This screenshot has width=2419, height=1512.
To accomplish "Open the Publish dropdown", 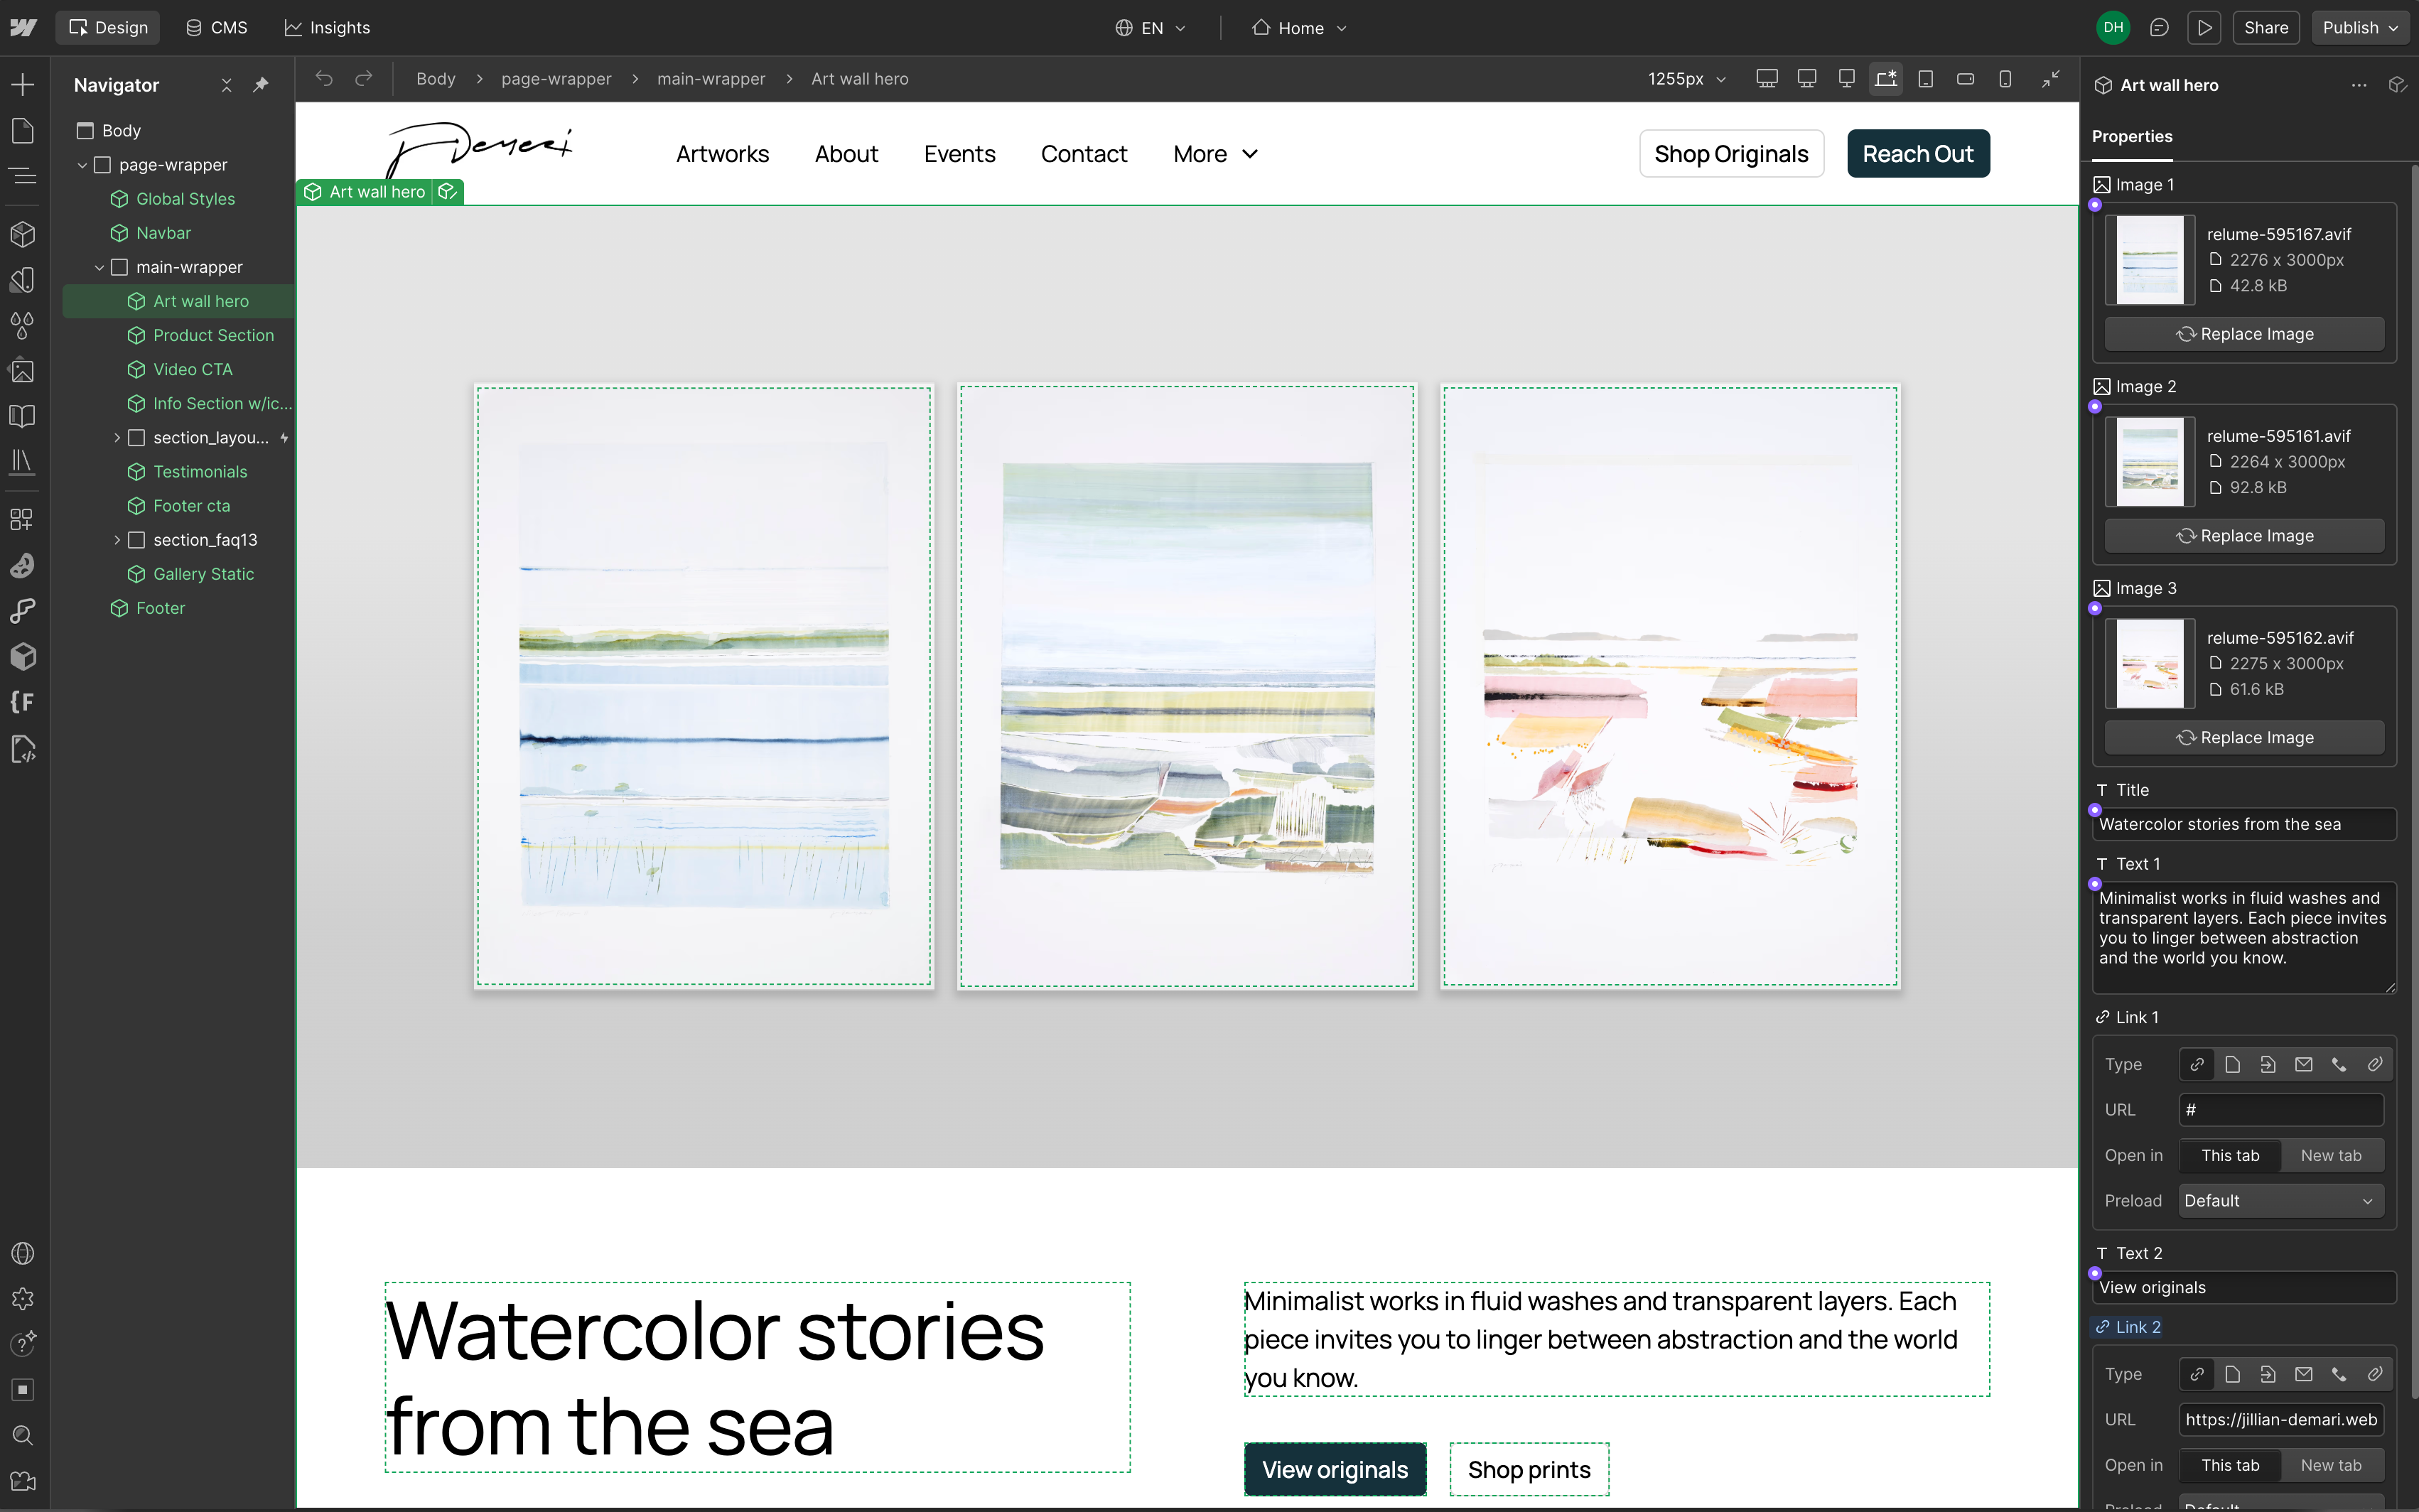I will [x=2359, y=28].
